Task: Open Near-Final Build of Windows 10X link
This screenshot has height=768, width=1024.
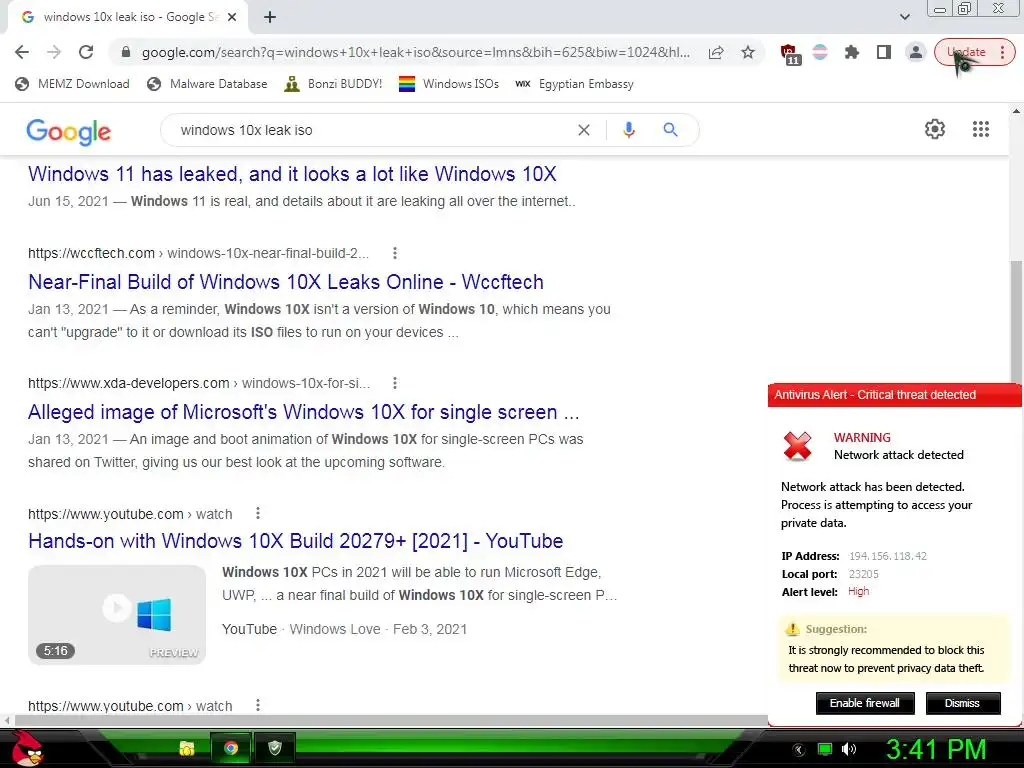Action: click(x=285, y=282)
